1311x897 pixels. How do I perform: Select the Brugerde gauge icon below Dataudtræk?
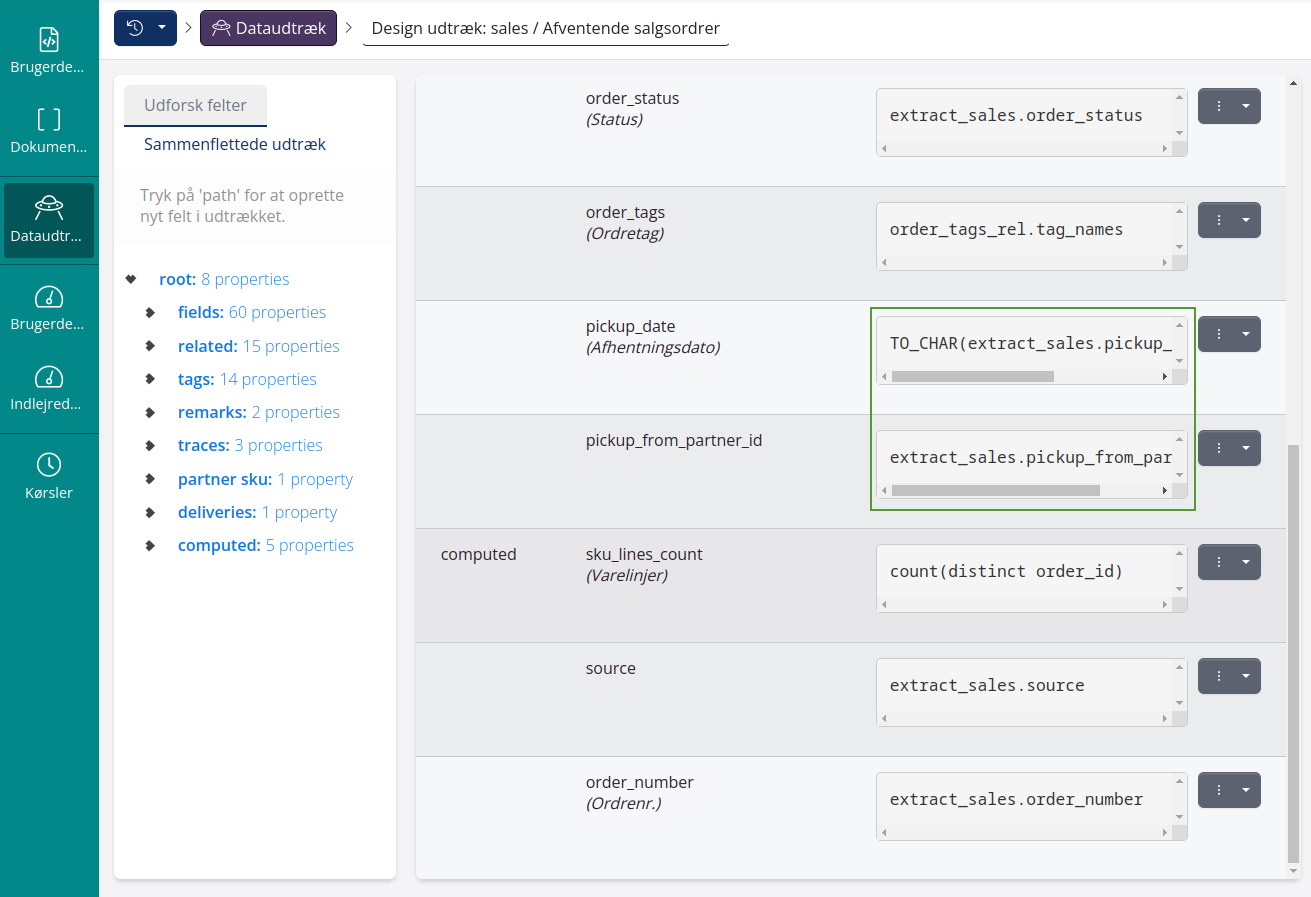click(x=48, y=297)
